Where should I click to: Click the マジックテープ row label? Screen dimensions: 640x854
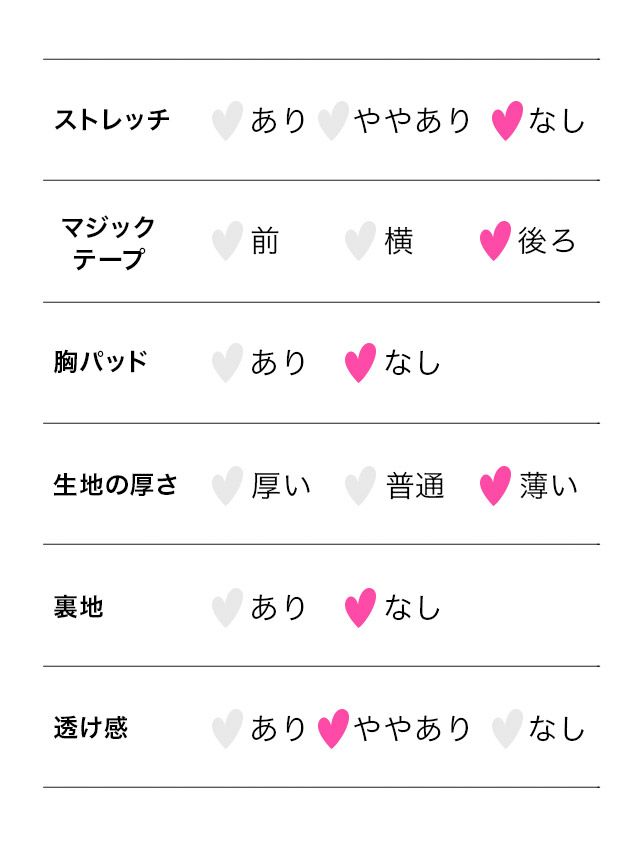[108, 242]
